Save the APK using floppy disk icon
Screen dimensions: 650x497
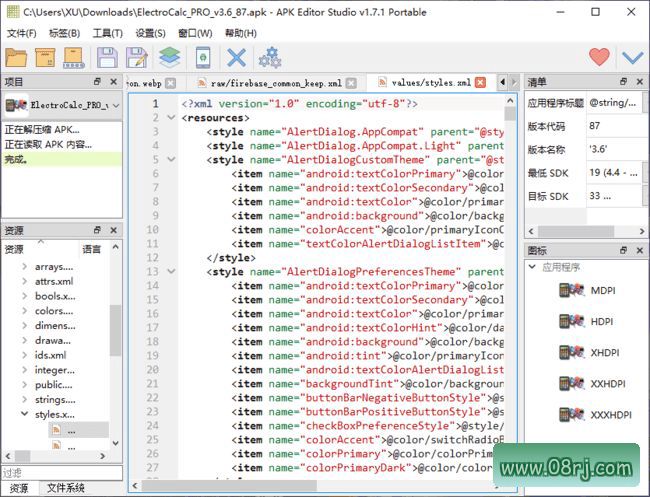point(107,58)
